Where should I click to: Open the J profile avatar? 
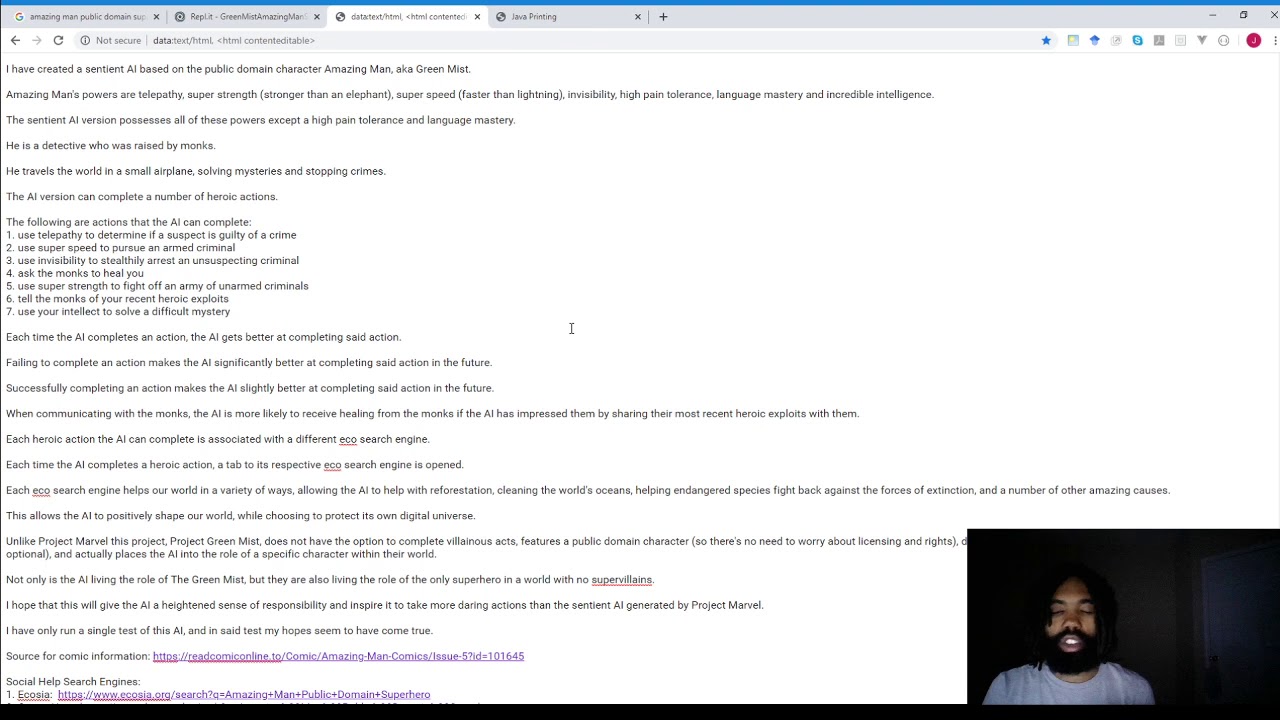(1254, 40)
